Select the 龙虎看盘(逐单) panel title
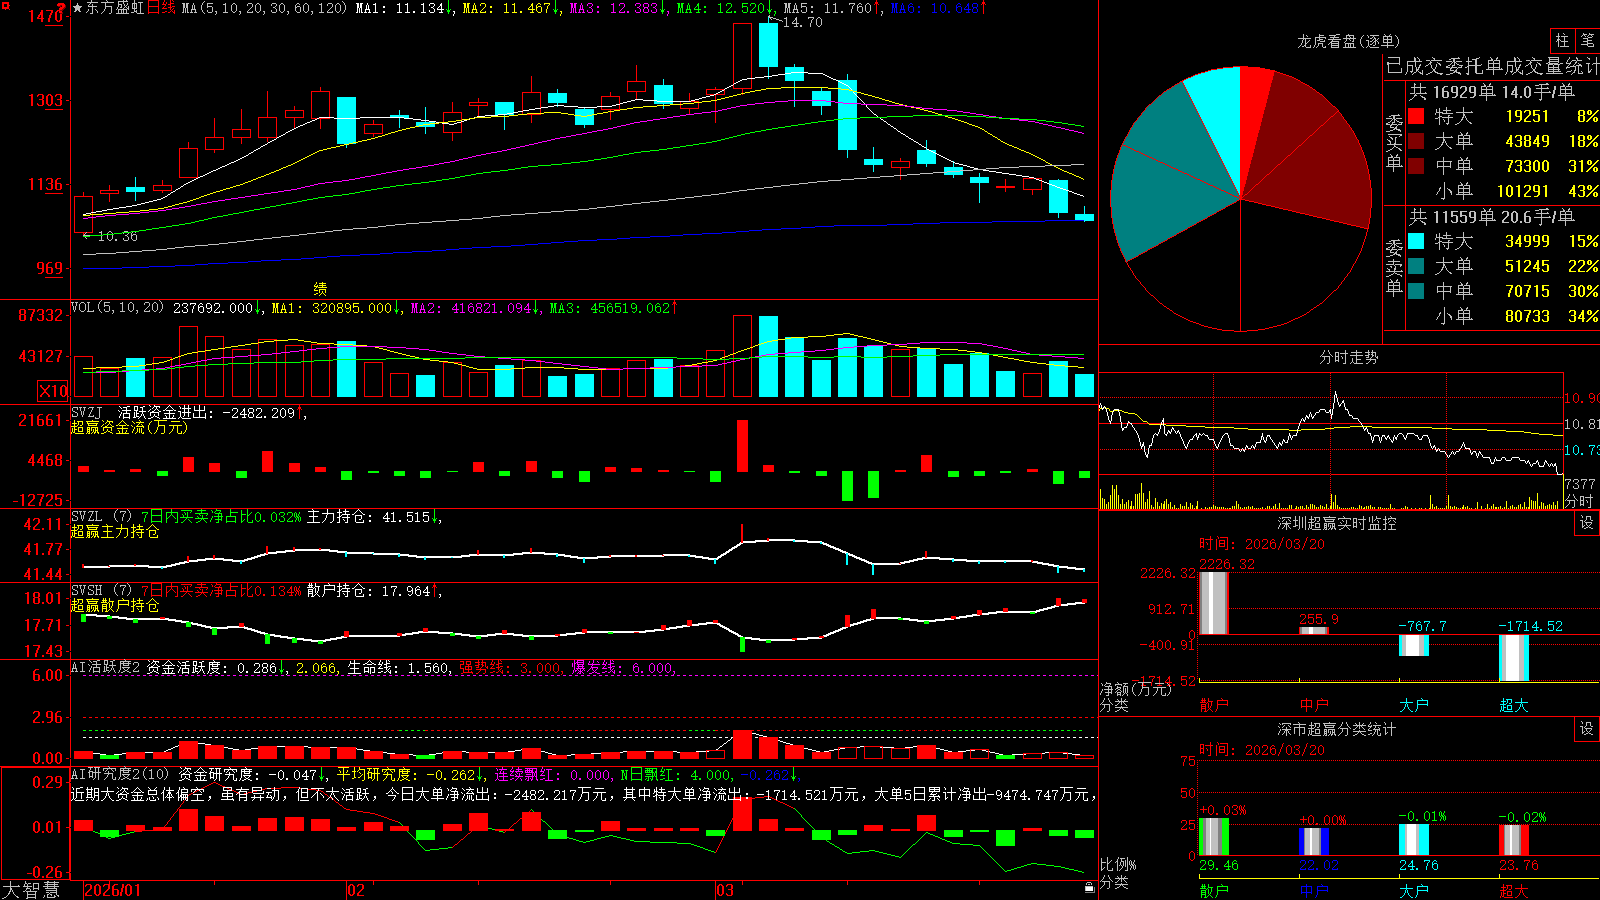 coord(1348,41)
